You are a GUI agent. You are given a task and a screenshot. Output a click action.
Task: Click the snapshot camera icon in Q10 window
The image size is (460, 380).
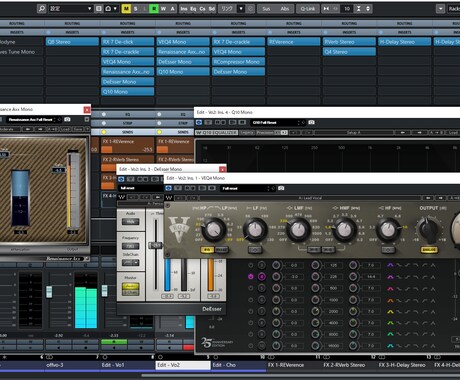pos(311,122)
